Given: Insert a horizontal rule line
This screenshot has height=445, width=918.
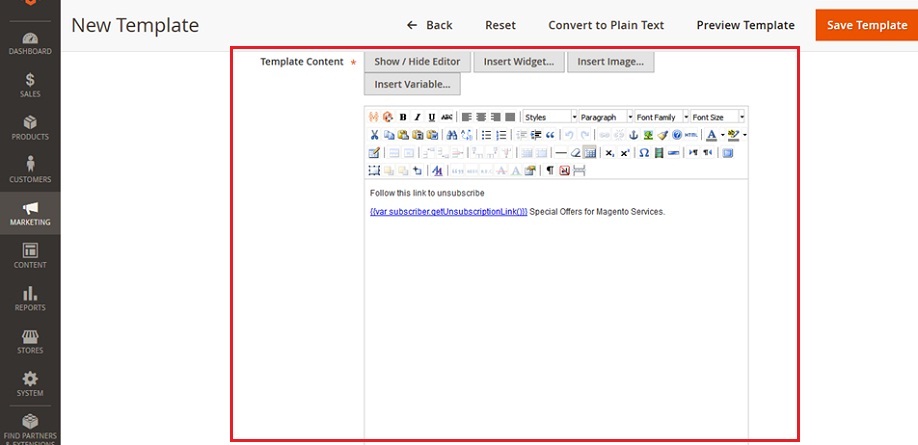Looking at the screenshot, I should tap(561, 152).
